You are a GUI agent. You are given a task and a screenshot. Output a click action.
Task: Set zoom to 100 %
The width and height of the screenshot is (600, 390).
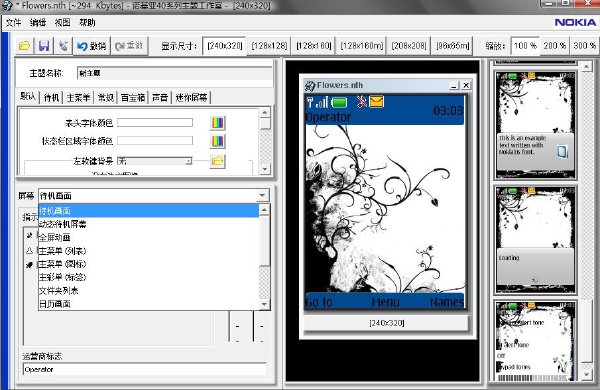[x=525, y=46]
